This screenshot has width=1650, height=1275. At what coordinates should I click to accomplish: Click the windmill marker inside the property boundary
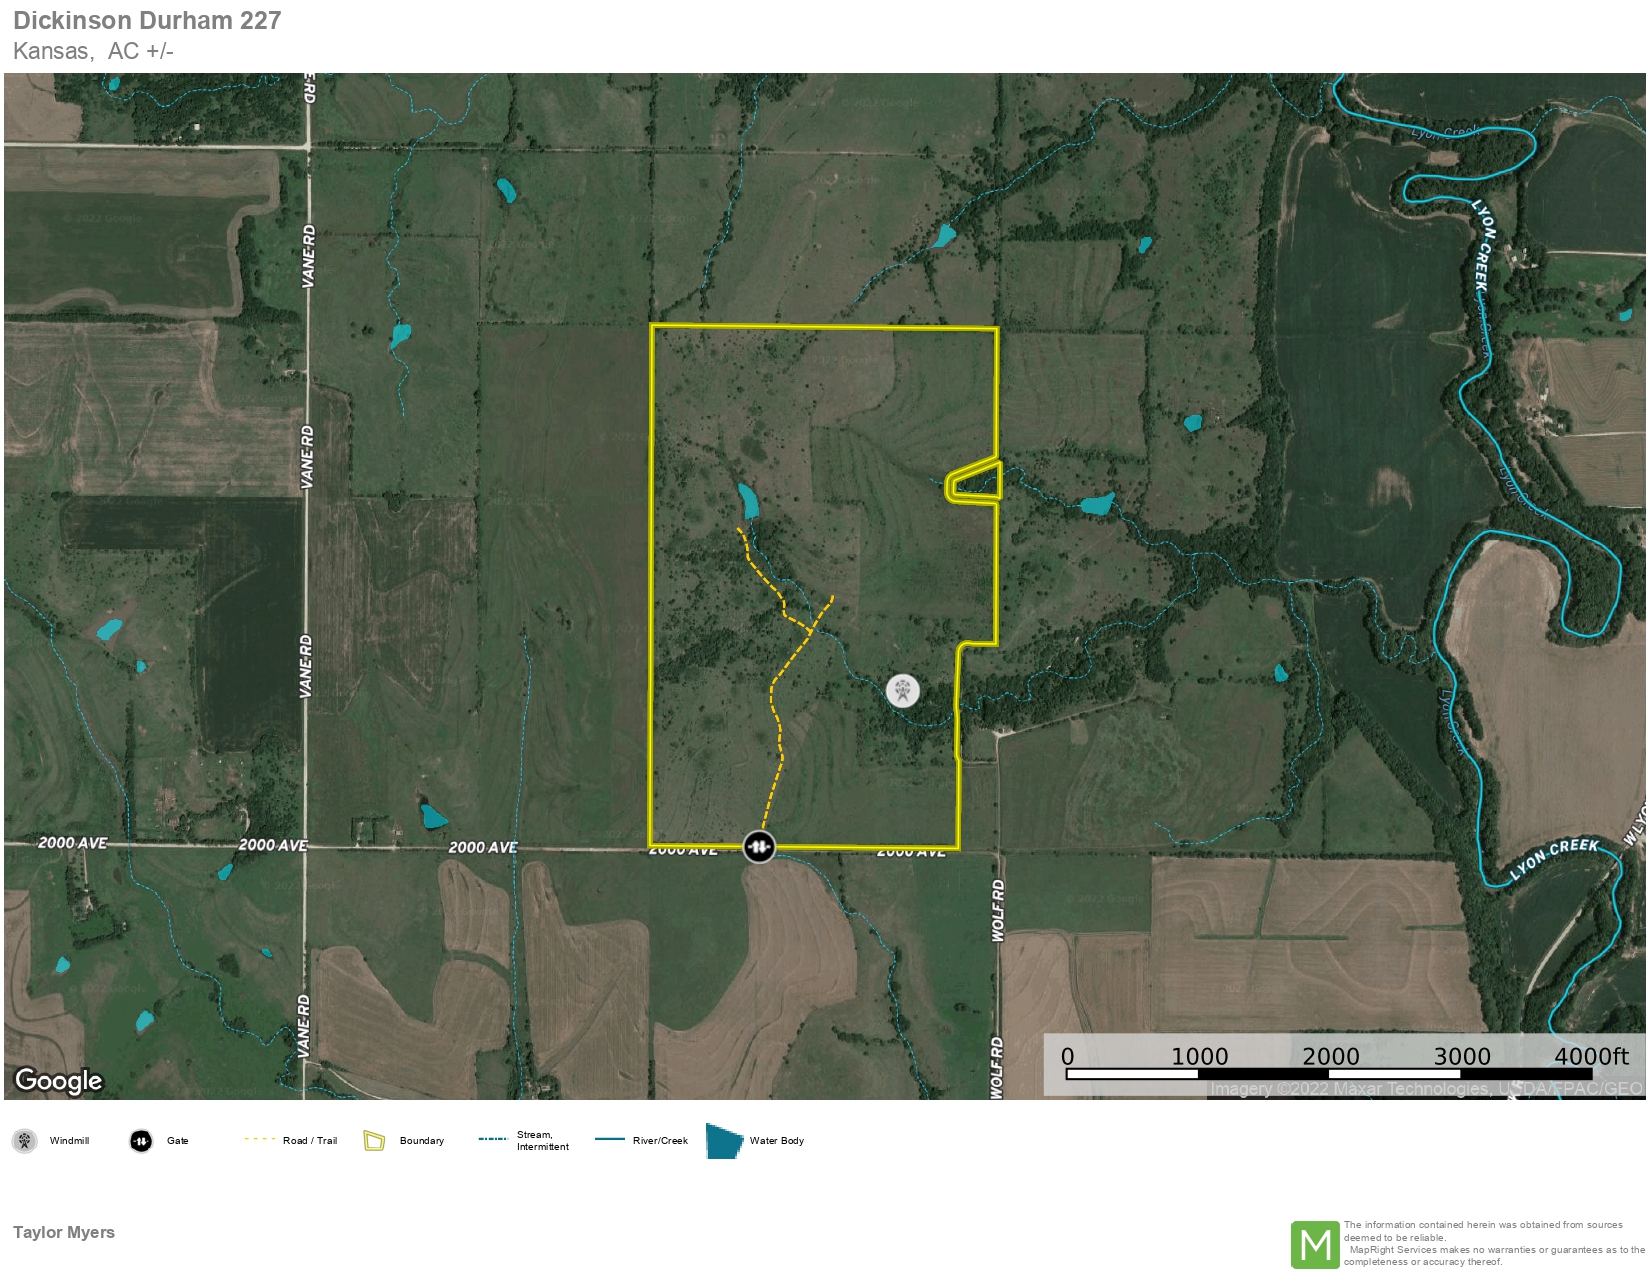click(902, 690)
